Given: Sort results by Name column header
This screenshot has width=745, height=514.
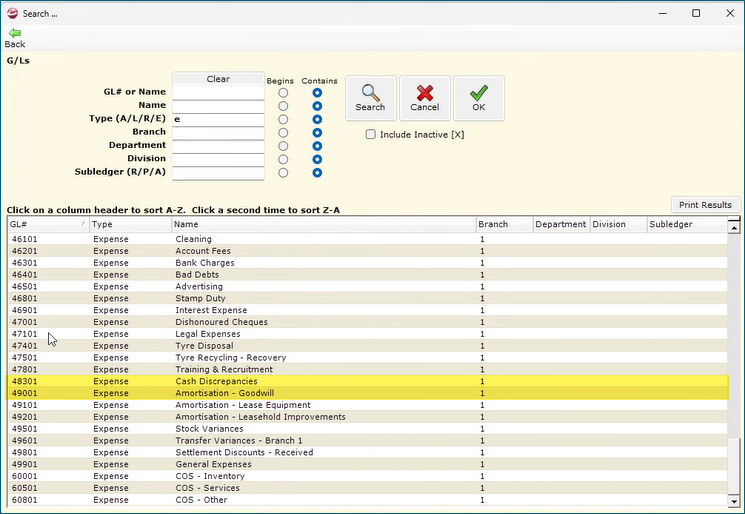Looking at the screenshot, I should tap(324, 224).
